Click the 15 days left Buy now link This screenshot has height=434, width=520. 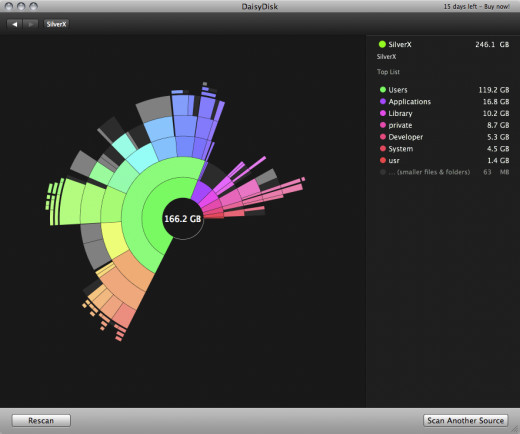point(476,6)
